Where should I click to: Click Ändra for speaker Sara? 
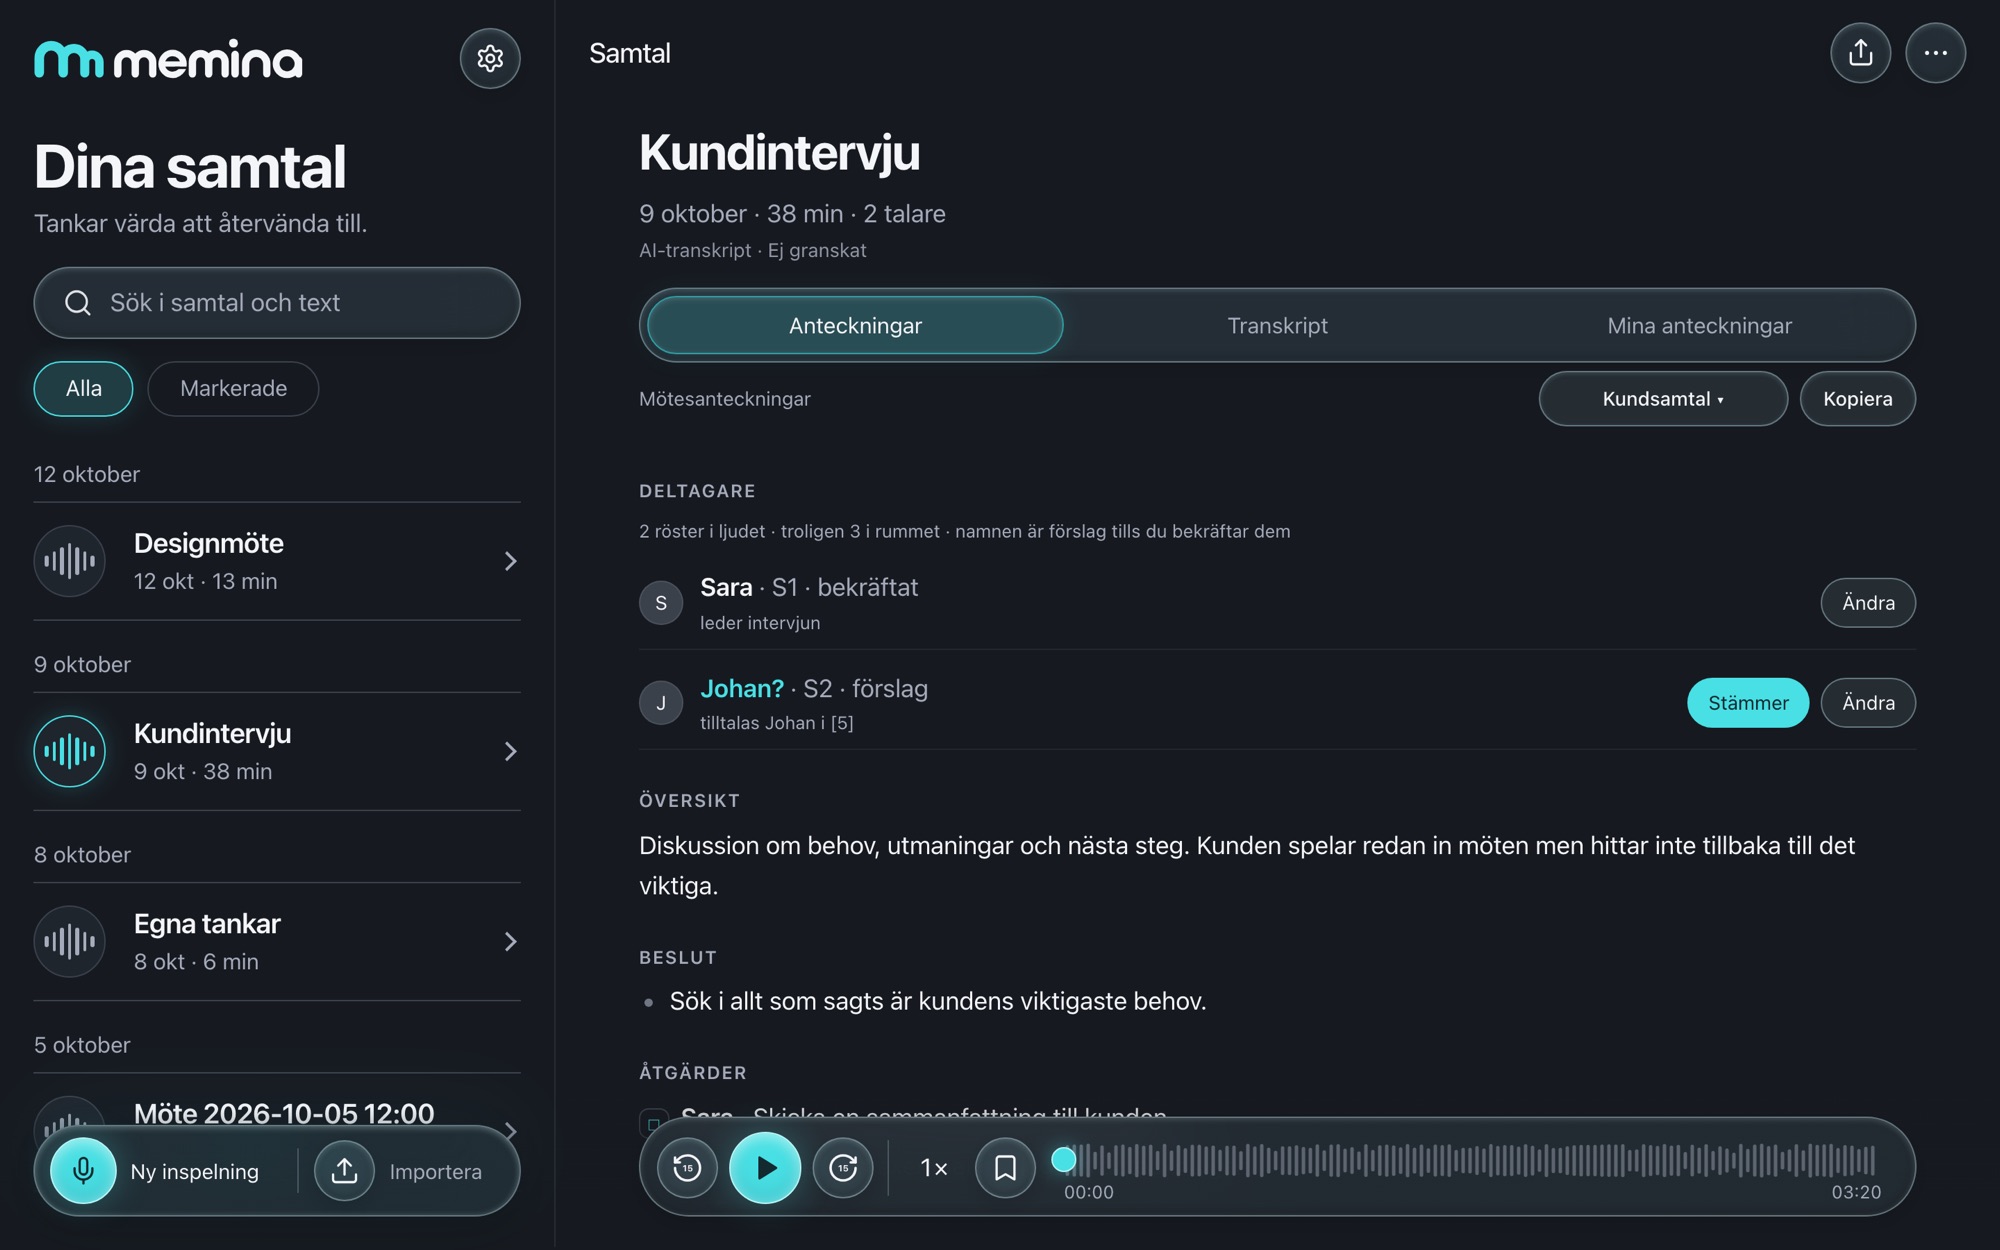pyautogui.click(x=1868, y=603)
